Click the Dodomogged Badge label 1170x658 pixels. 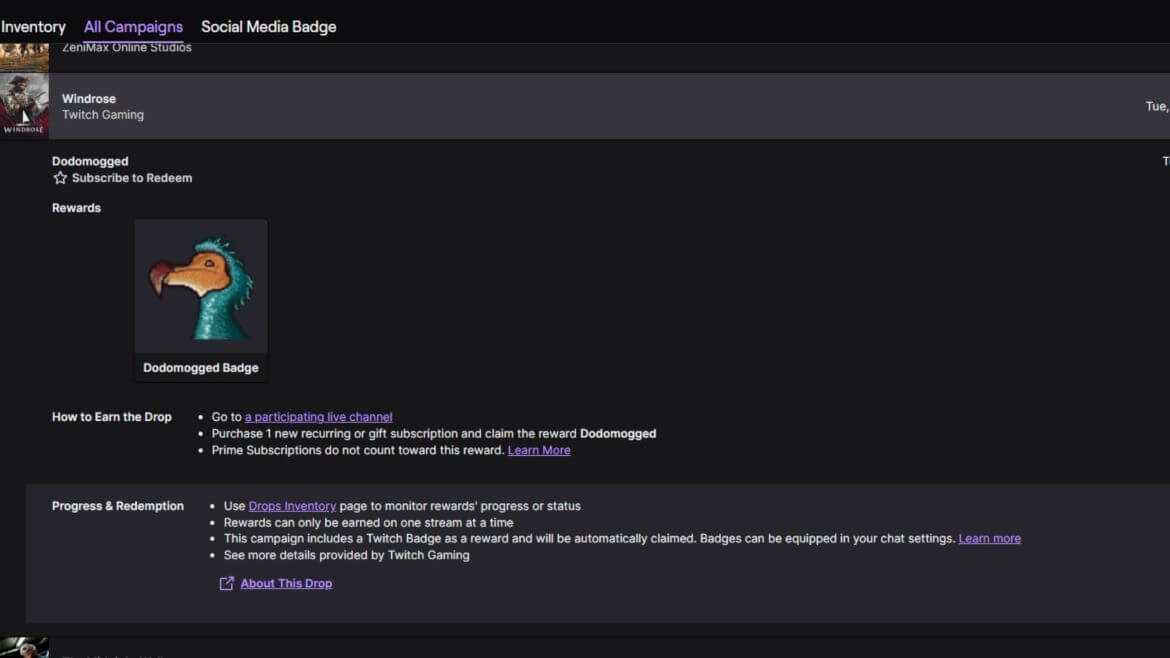pos(201,368)
